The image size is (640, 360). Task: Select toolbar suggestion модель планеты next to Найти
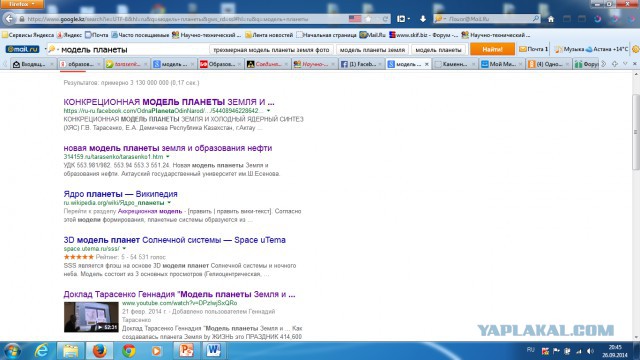coord(438,50)
